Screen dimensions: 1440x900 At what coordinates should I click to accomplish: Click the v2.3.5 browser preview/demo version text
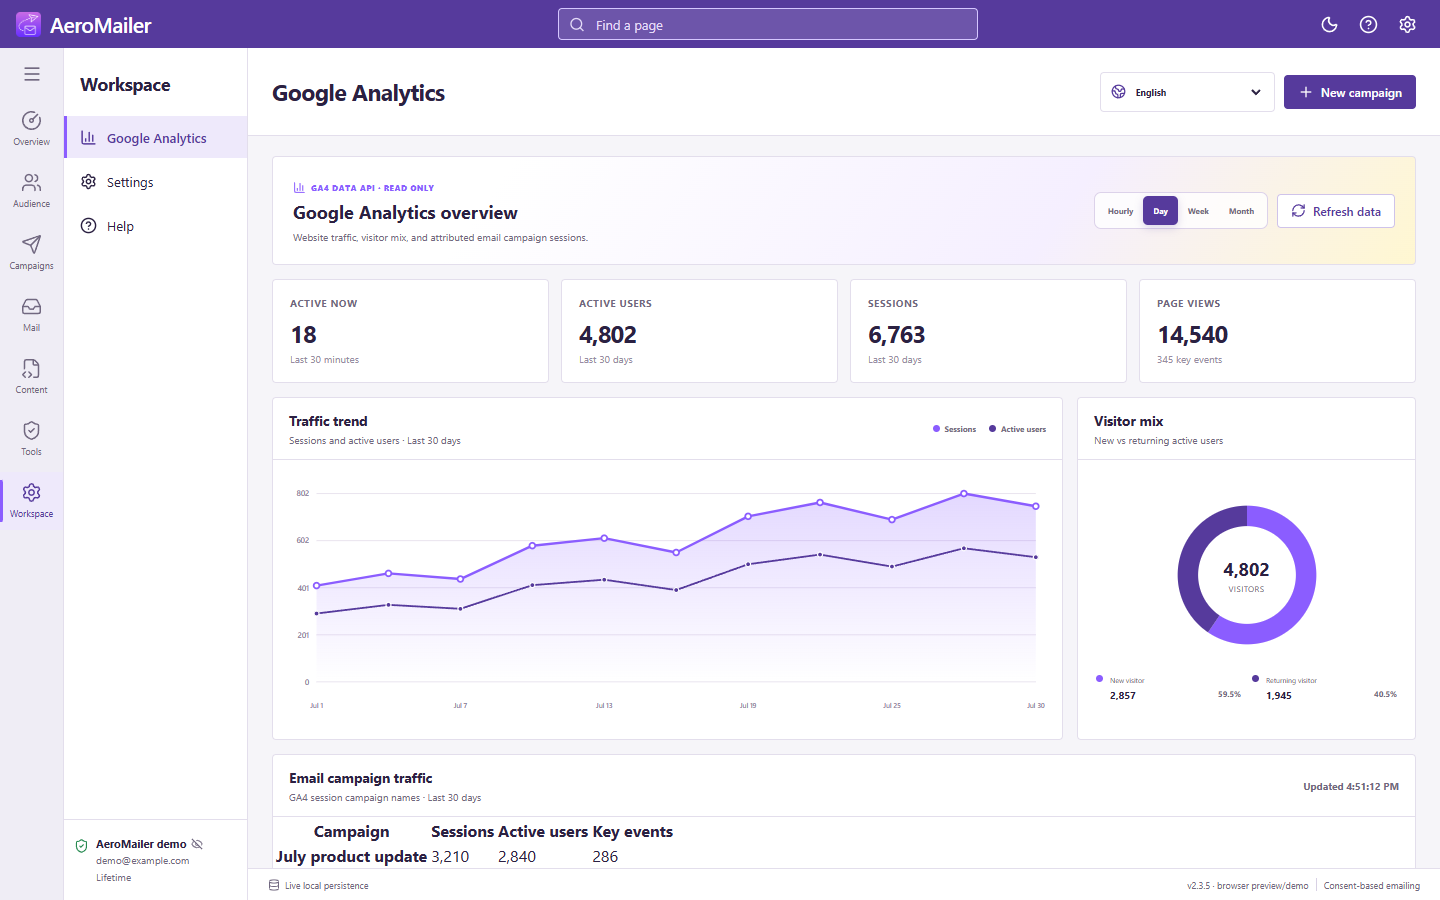[x=1248, y=886]
